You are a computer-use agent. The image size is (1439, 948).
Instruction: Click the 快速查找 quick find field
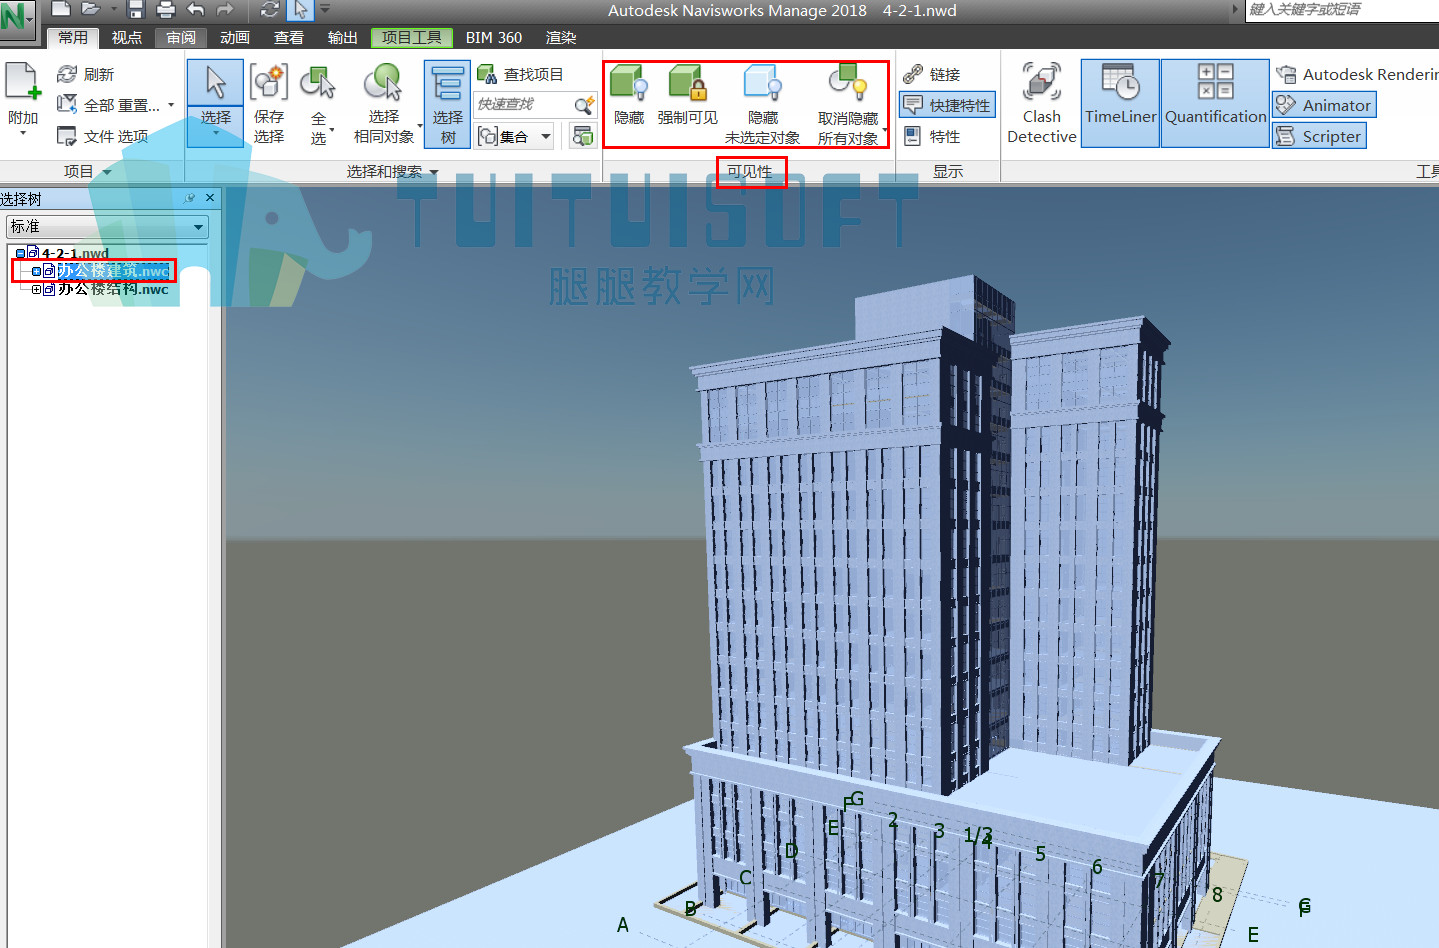(523, 104)
